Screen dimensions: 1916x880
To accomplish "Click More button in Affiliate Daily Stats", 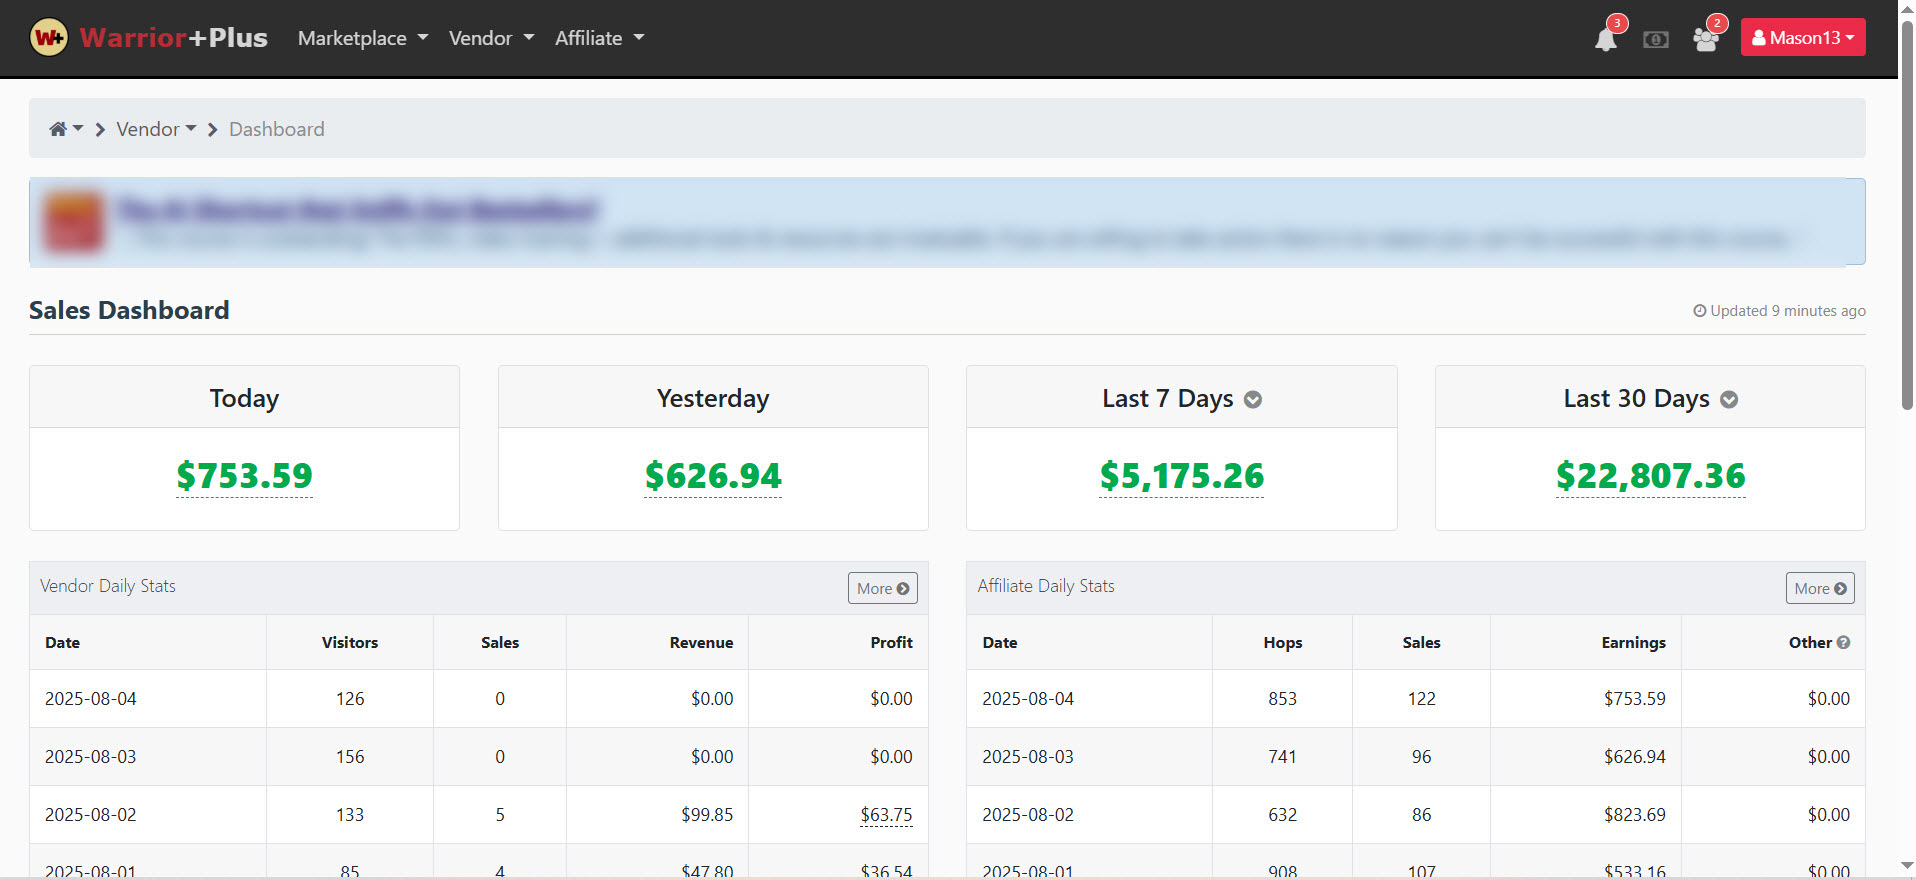I will pyautogui.click(x=1820, y=588).
